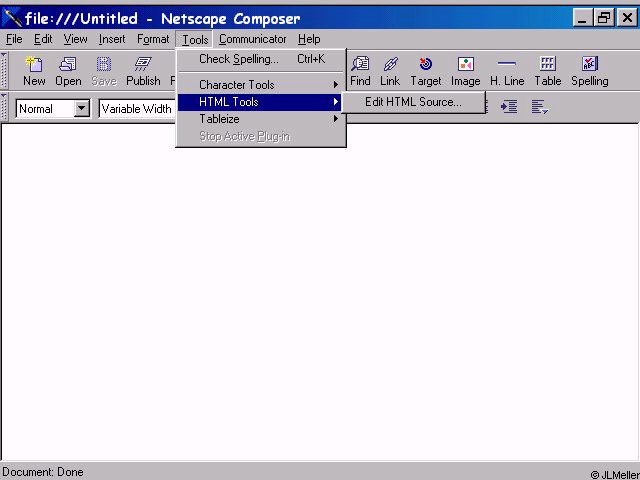Close the Netscape Composer window
640x480 pixels.
627,18
